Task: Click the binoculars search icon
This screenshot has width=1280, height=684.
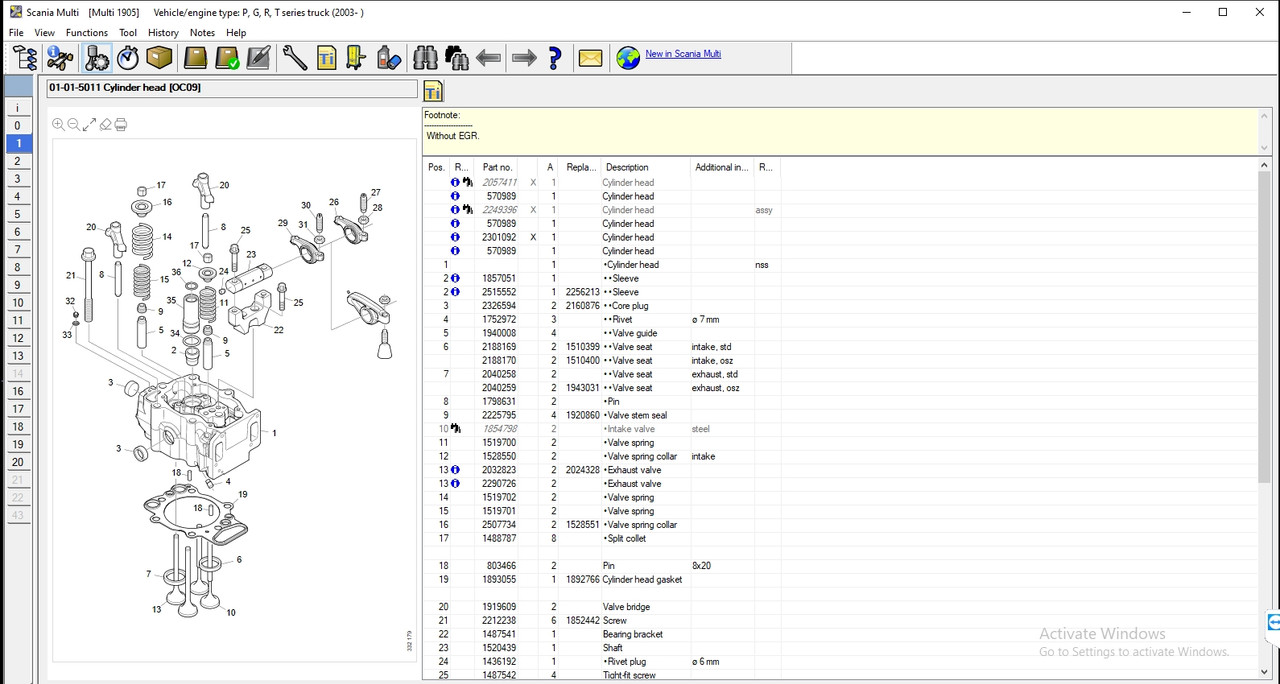Action: pyautogui.click(x=425, y=58)
